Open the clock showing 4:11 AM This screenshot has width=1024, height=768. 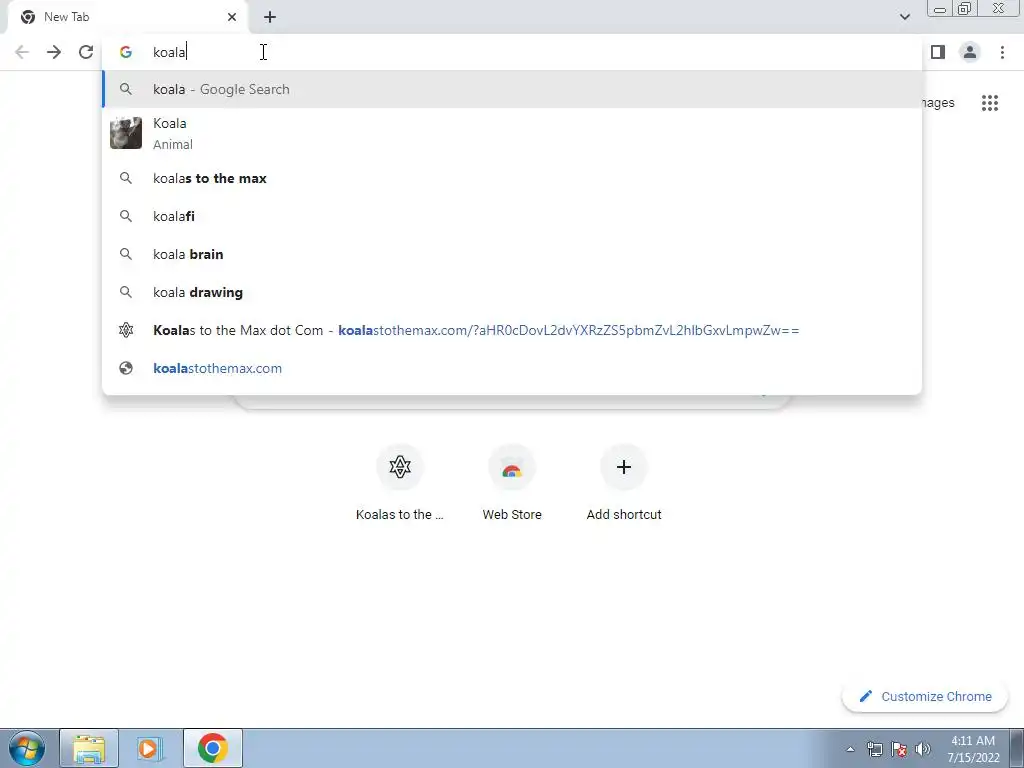(973, 749)
